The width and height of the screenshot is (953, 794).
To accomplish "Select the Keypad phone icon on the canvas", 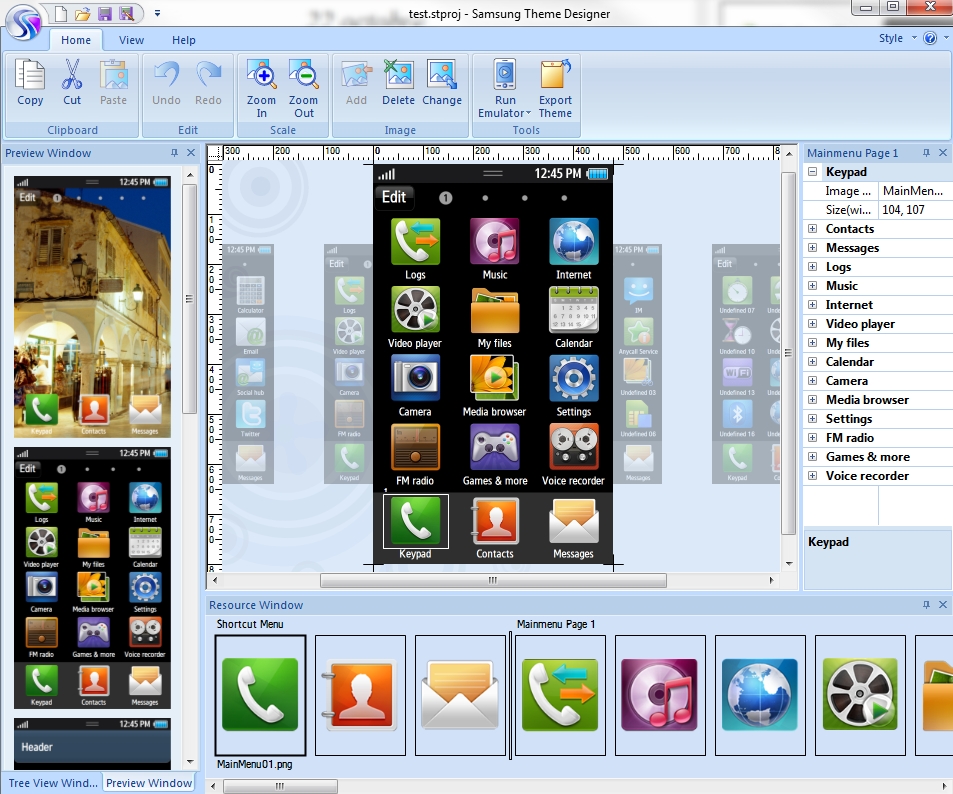I will [416, 521].
